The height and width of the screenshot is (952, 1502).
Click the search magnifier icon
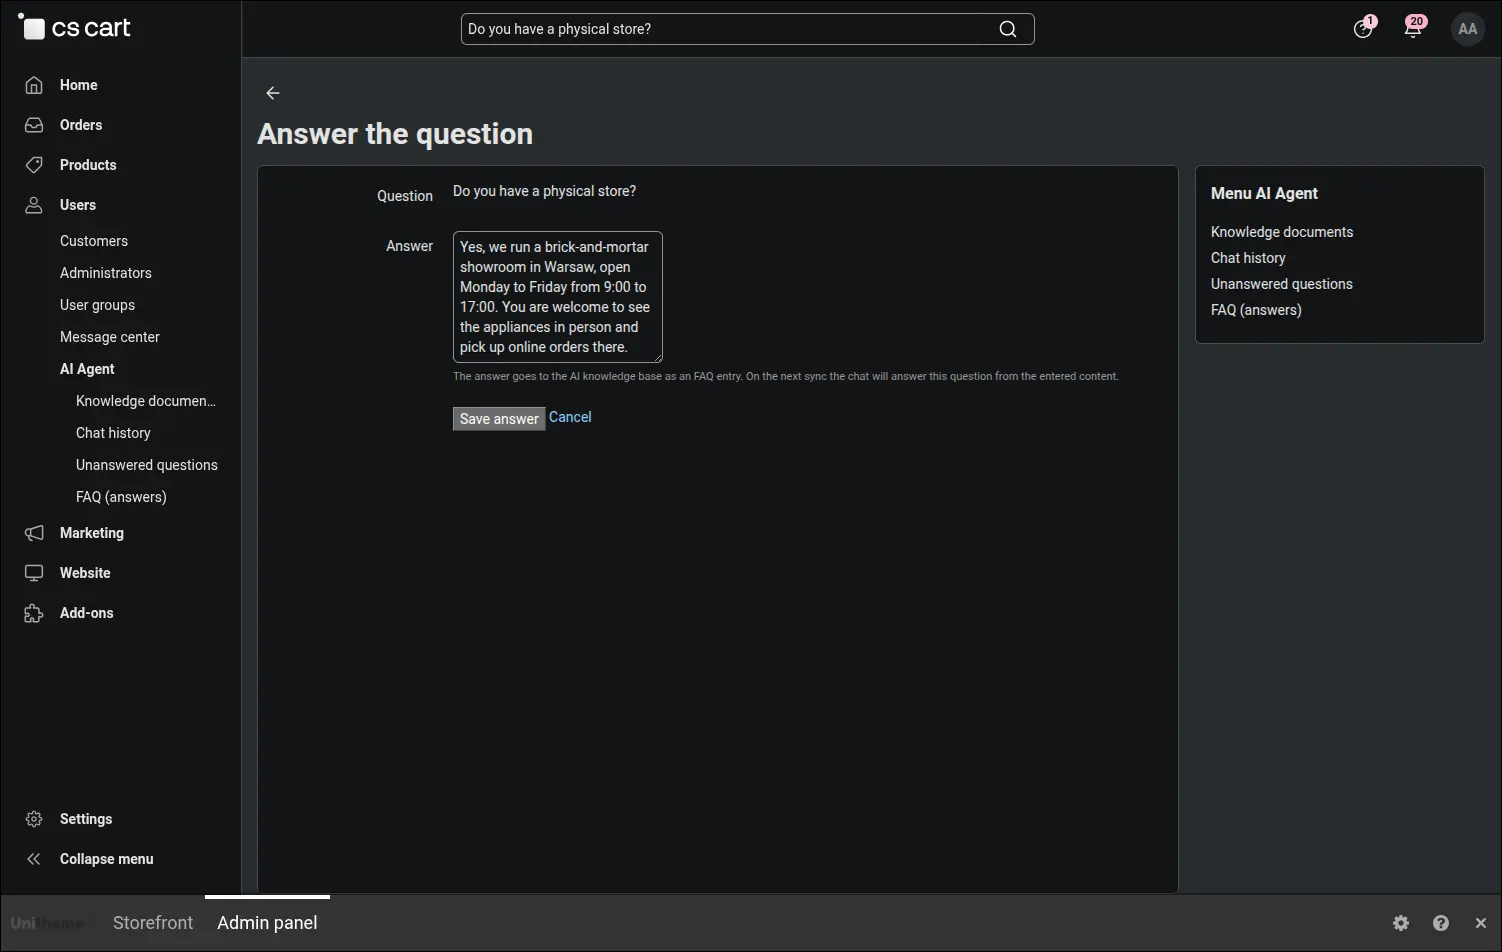coord(1008,29)
